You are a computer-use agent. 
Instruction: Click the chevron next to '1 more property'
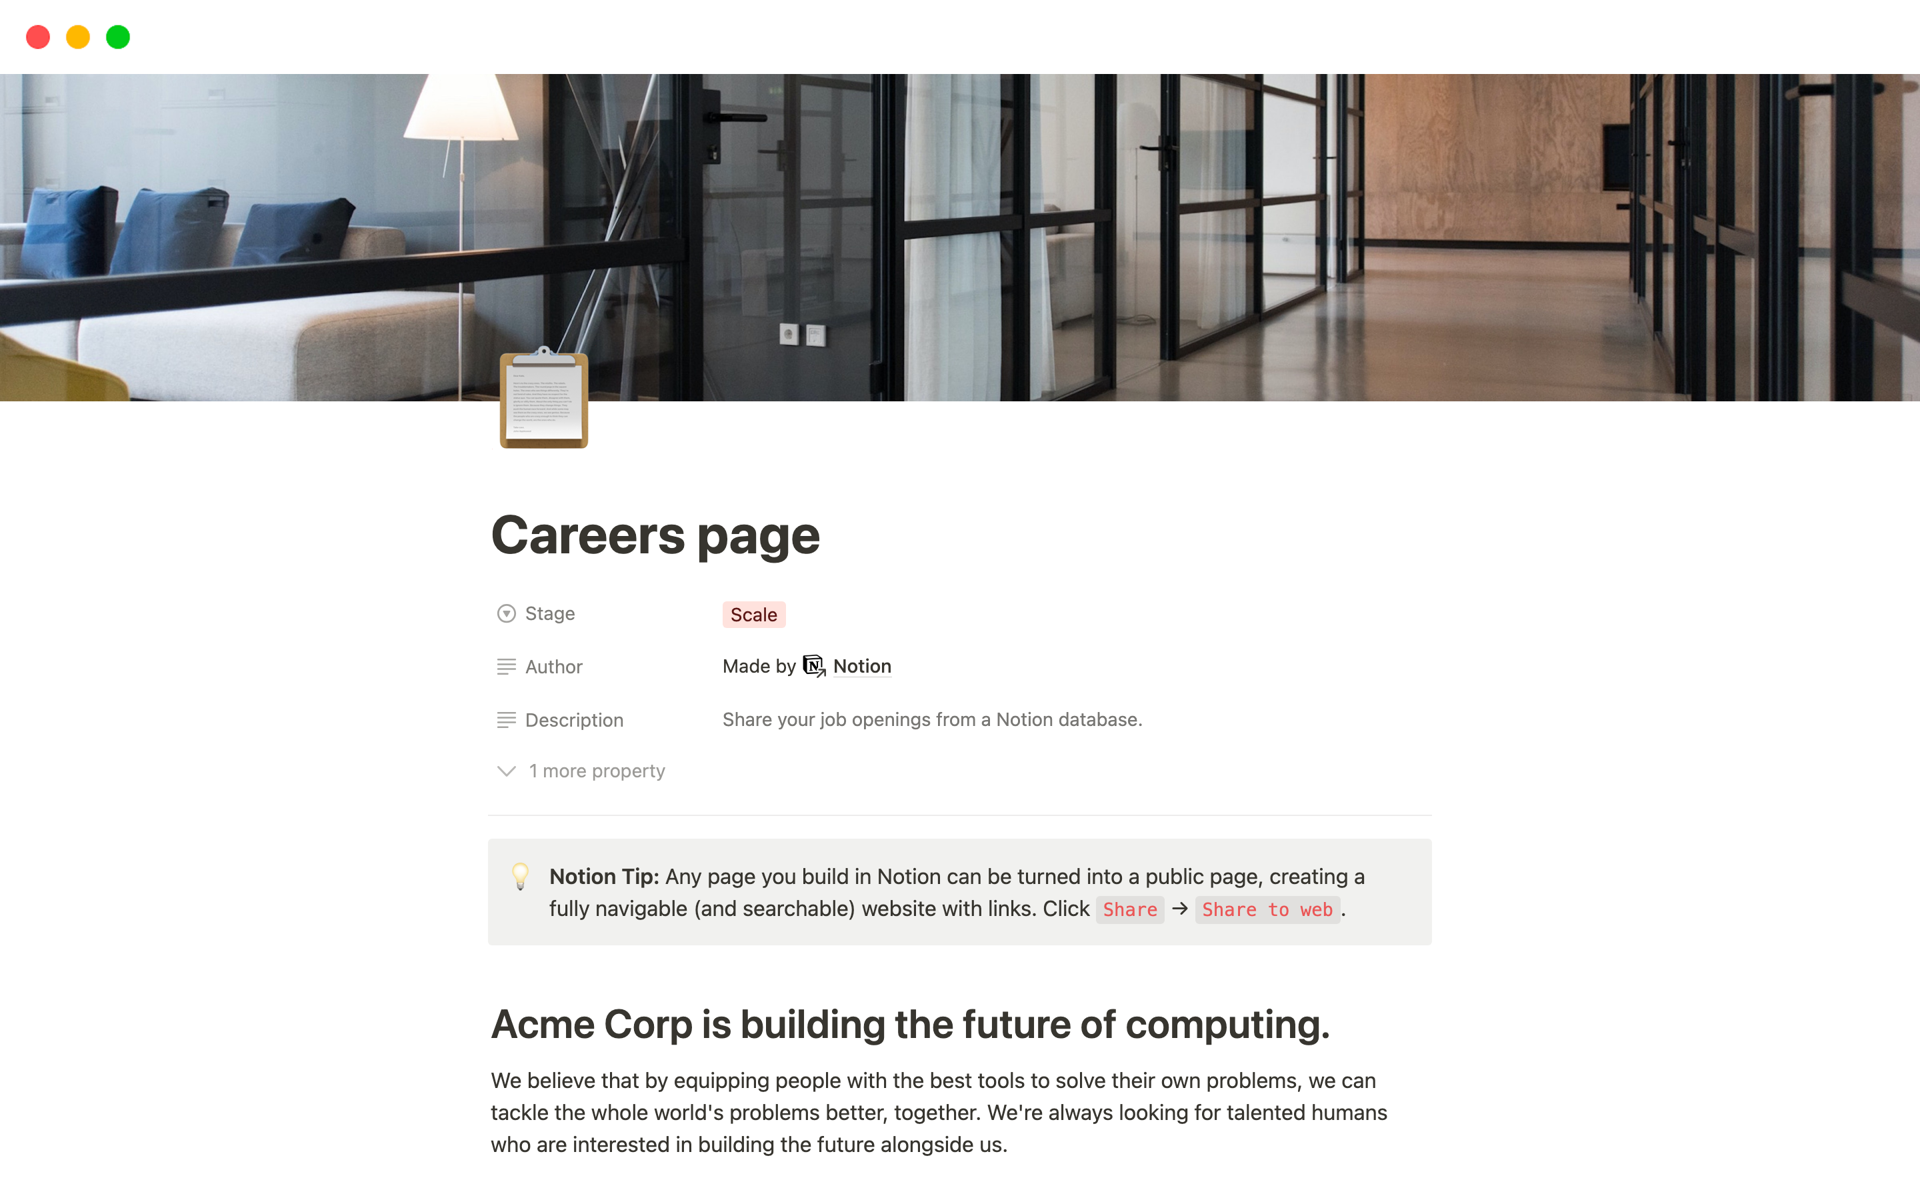point(507,770)
